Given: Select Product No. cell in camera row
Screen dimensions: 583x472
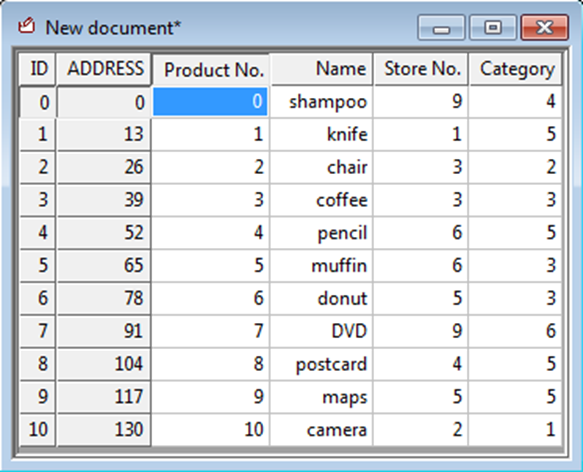Looking at the screenshot, I should [x=210, y=429].
